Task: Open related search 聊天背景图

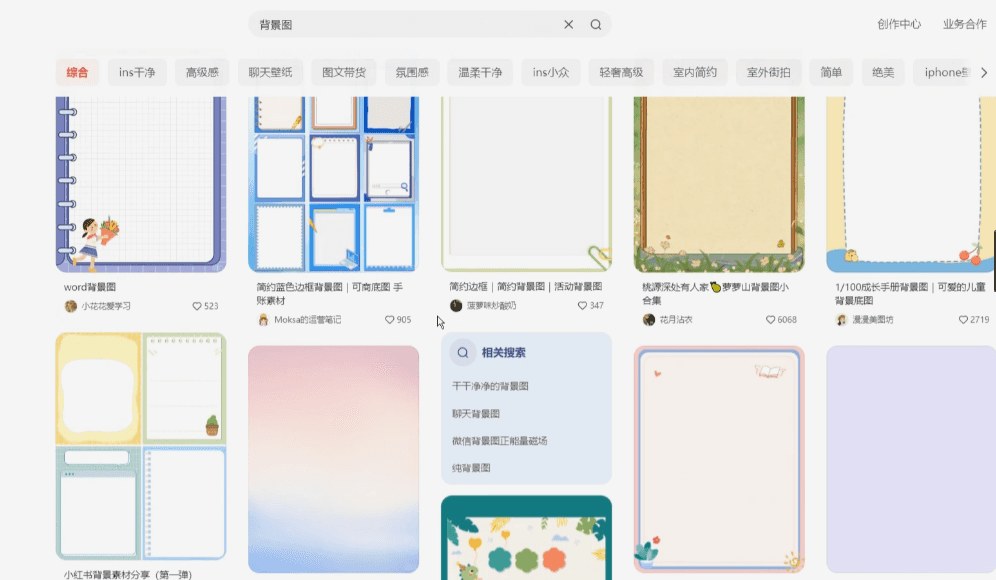Action: pyautogui.click(x=476, y=414)
